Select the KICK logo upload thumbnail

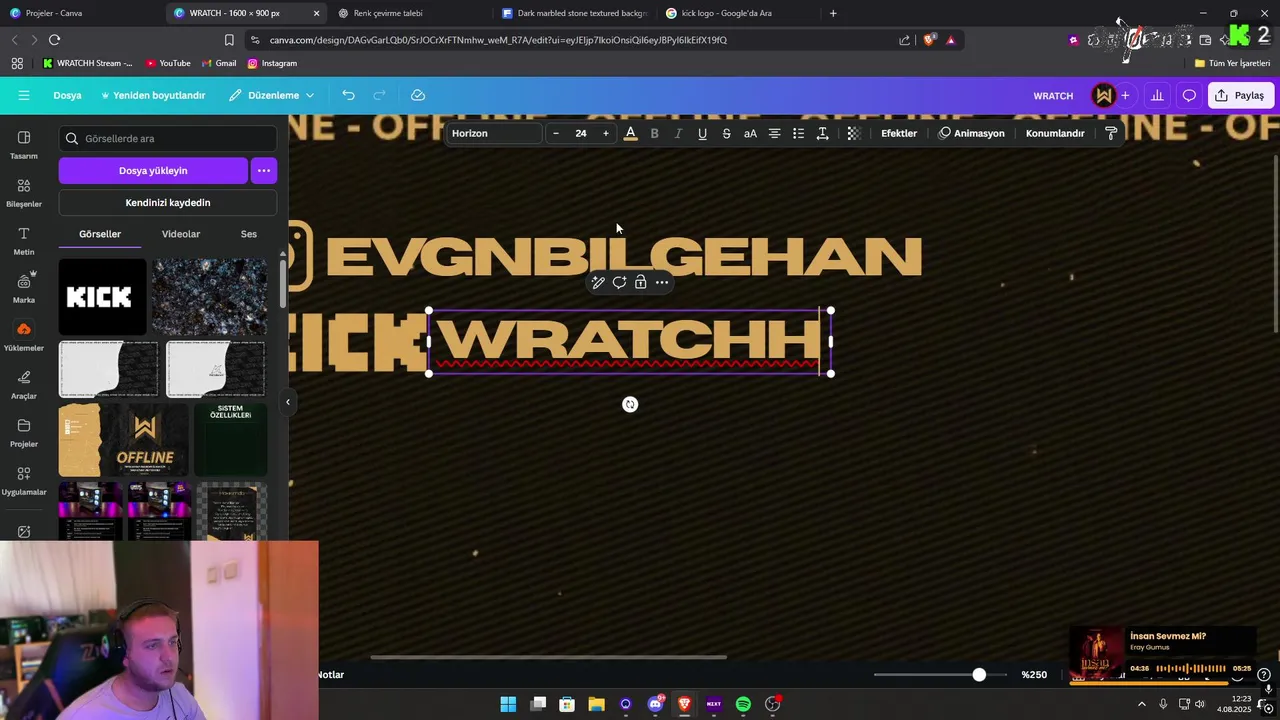pyautogui.click(x=102, y=297)
